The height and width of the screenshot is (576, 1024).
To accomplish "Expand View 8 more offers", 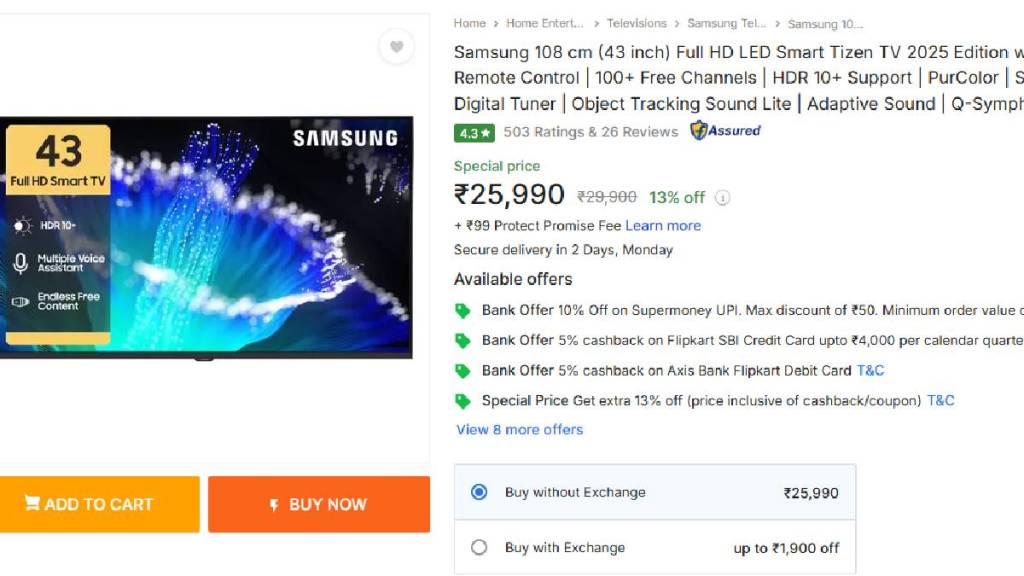I will (x=519, y=429).
